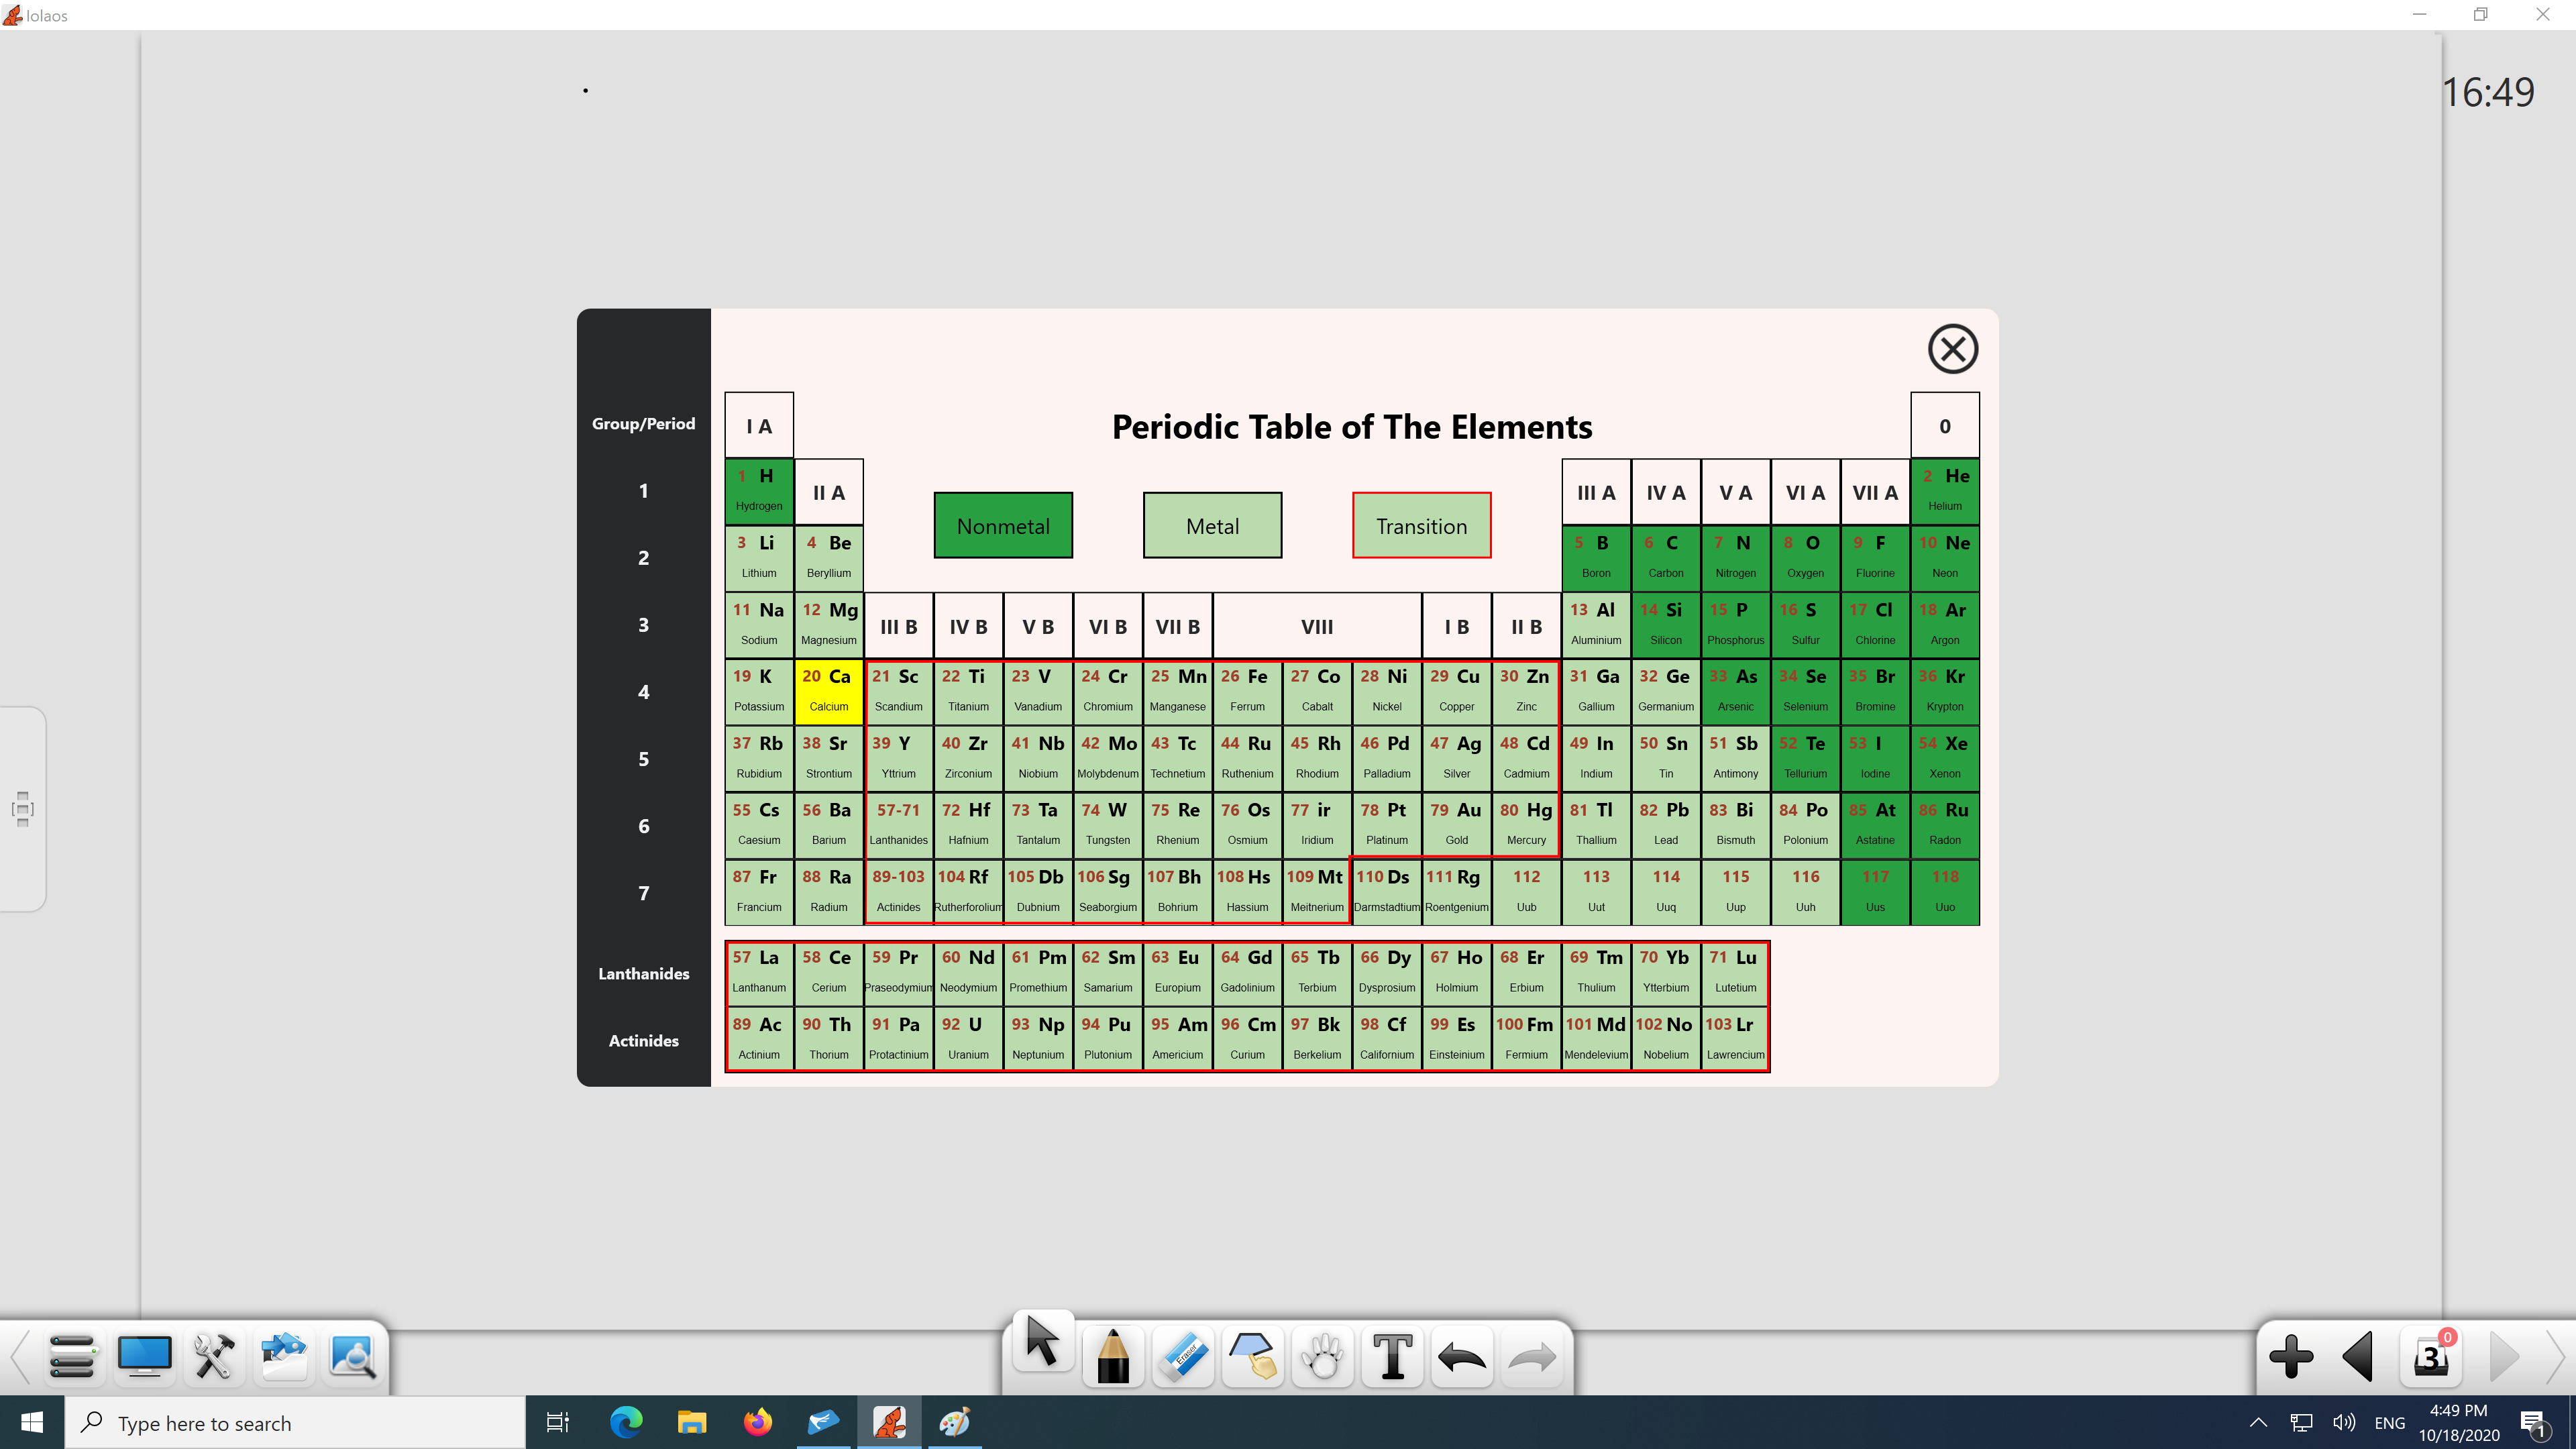
Task: Select the pan hand tool
Action: (1323, 1357)
